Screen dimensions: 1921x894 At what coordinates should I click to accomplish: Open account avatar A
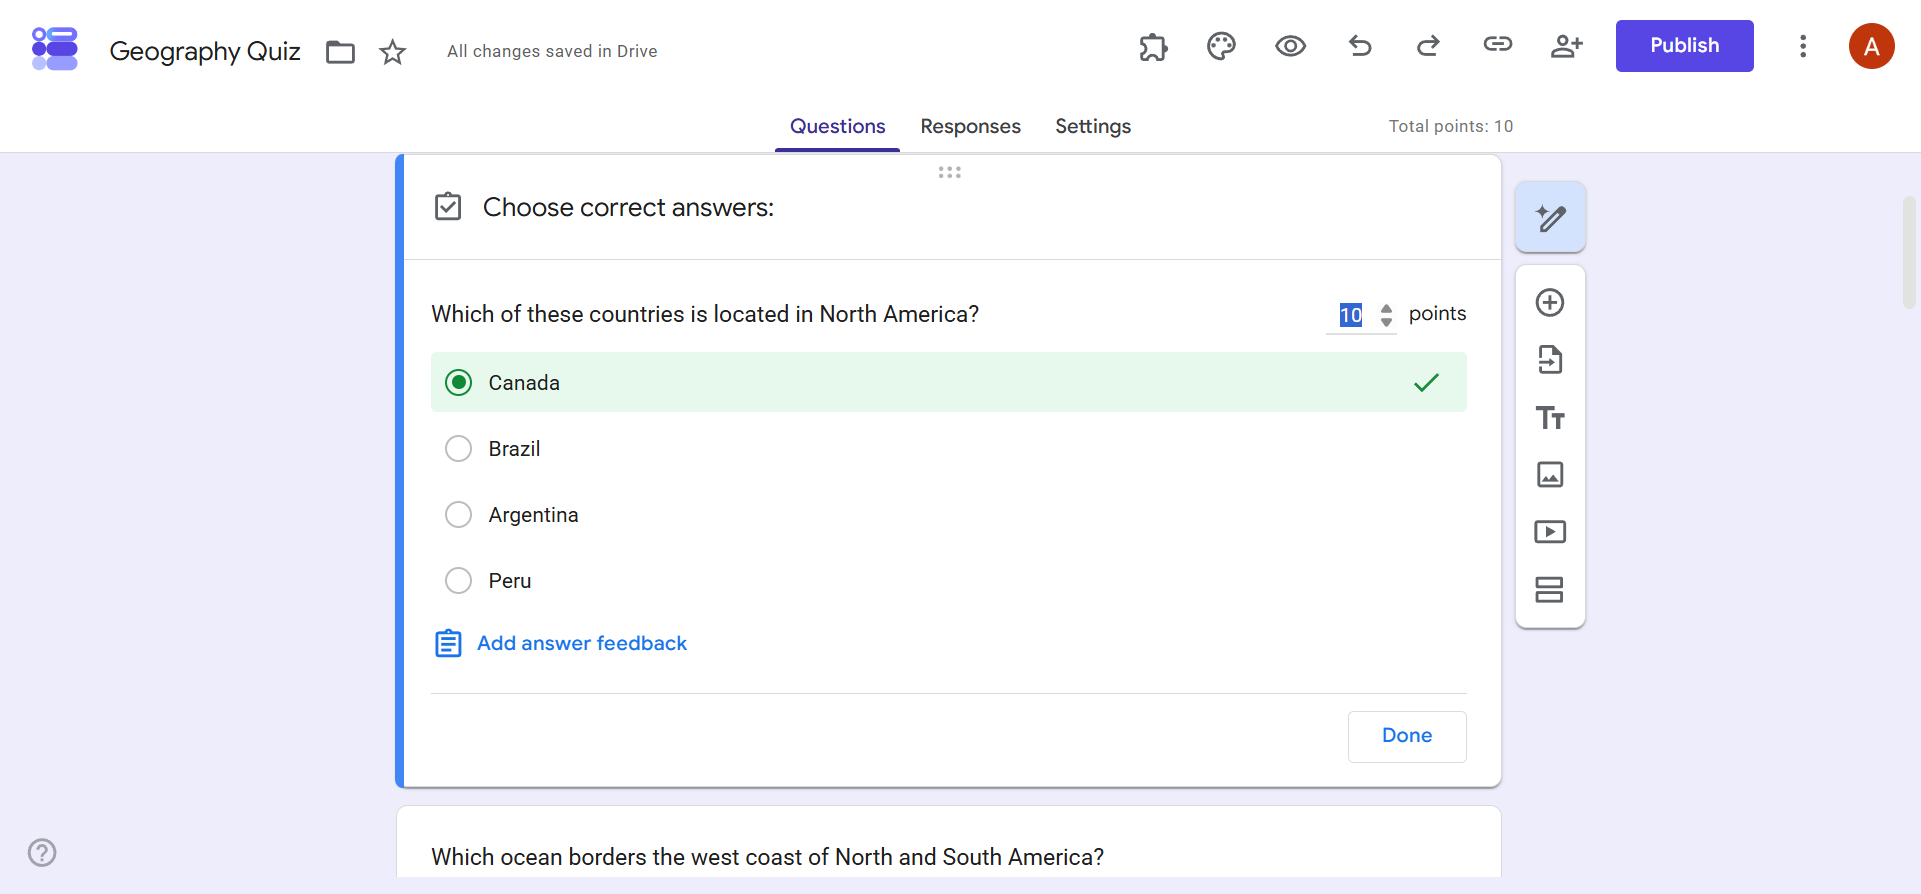tap(1872, 46)
